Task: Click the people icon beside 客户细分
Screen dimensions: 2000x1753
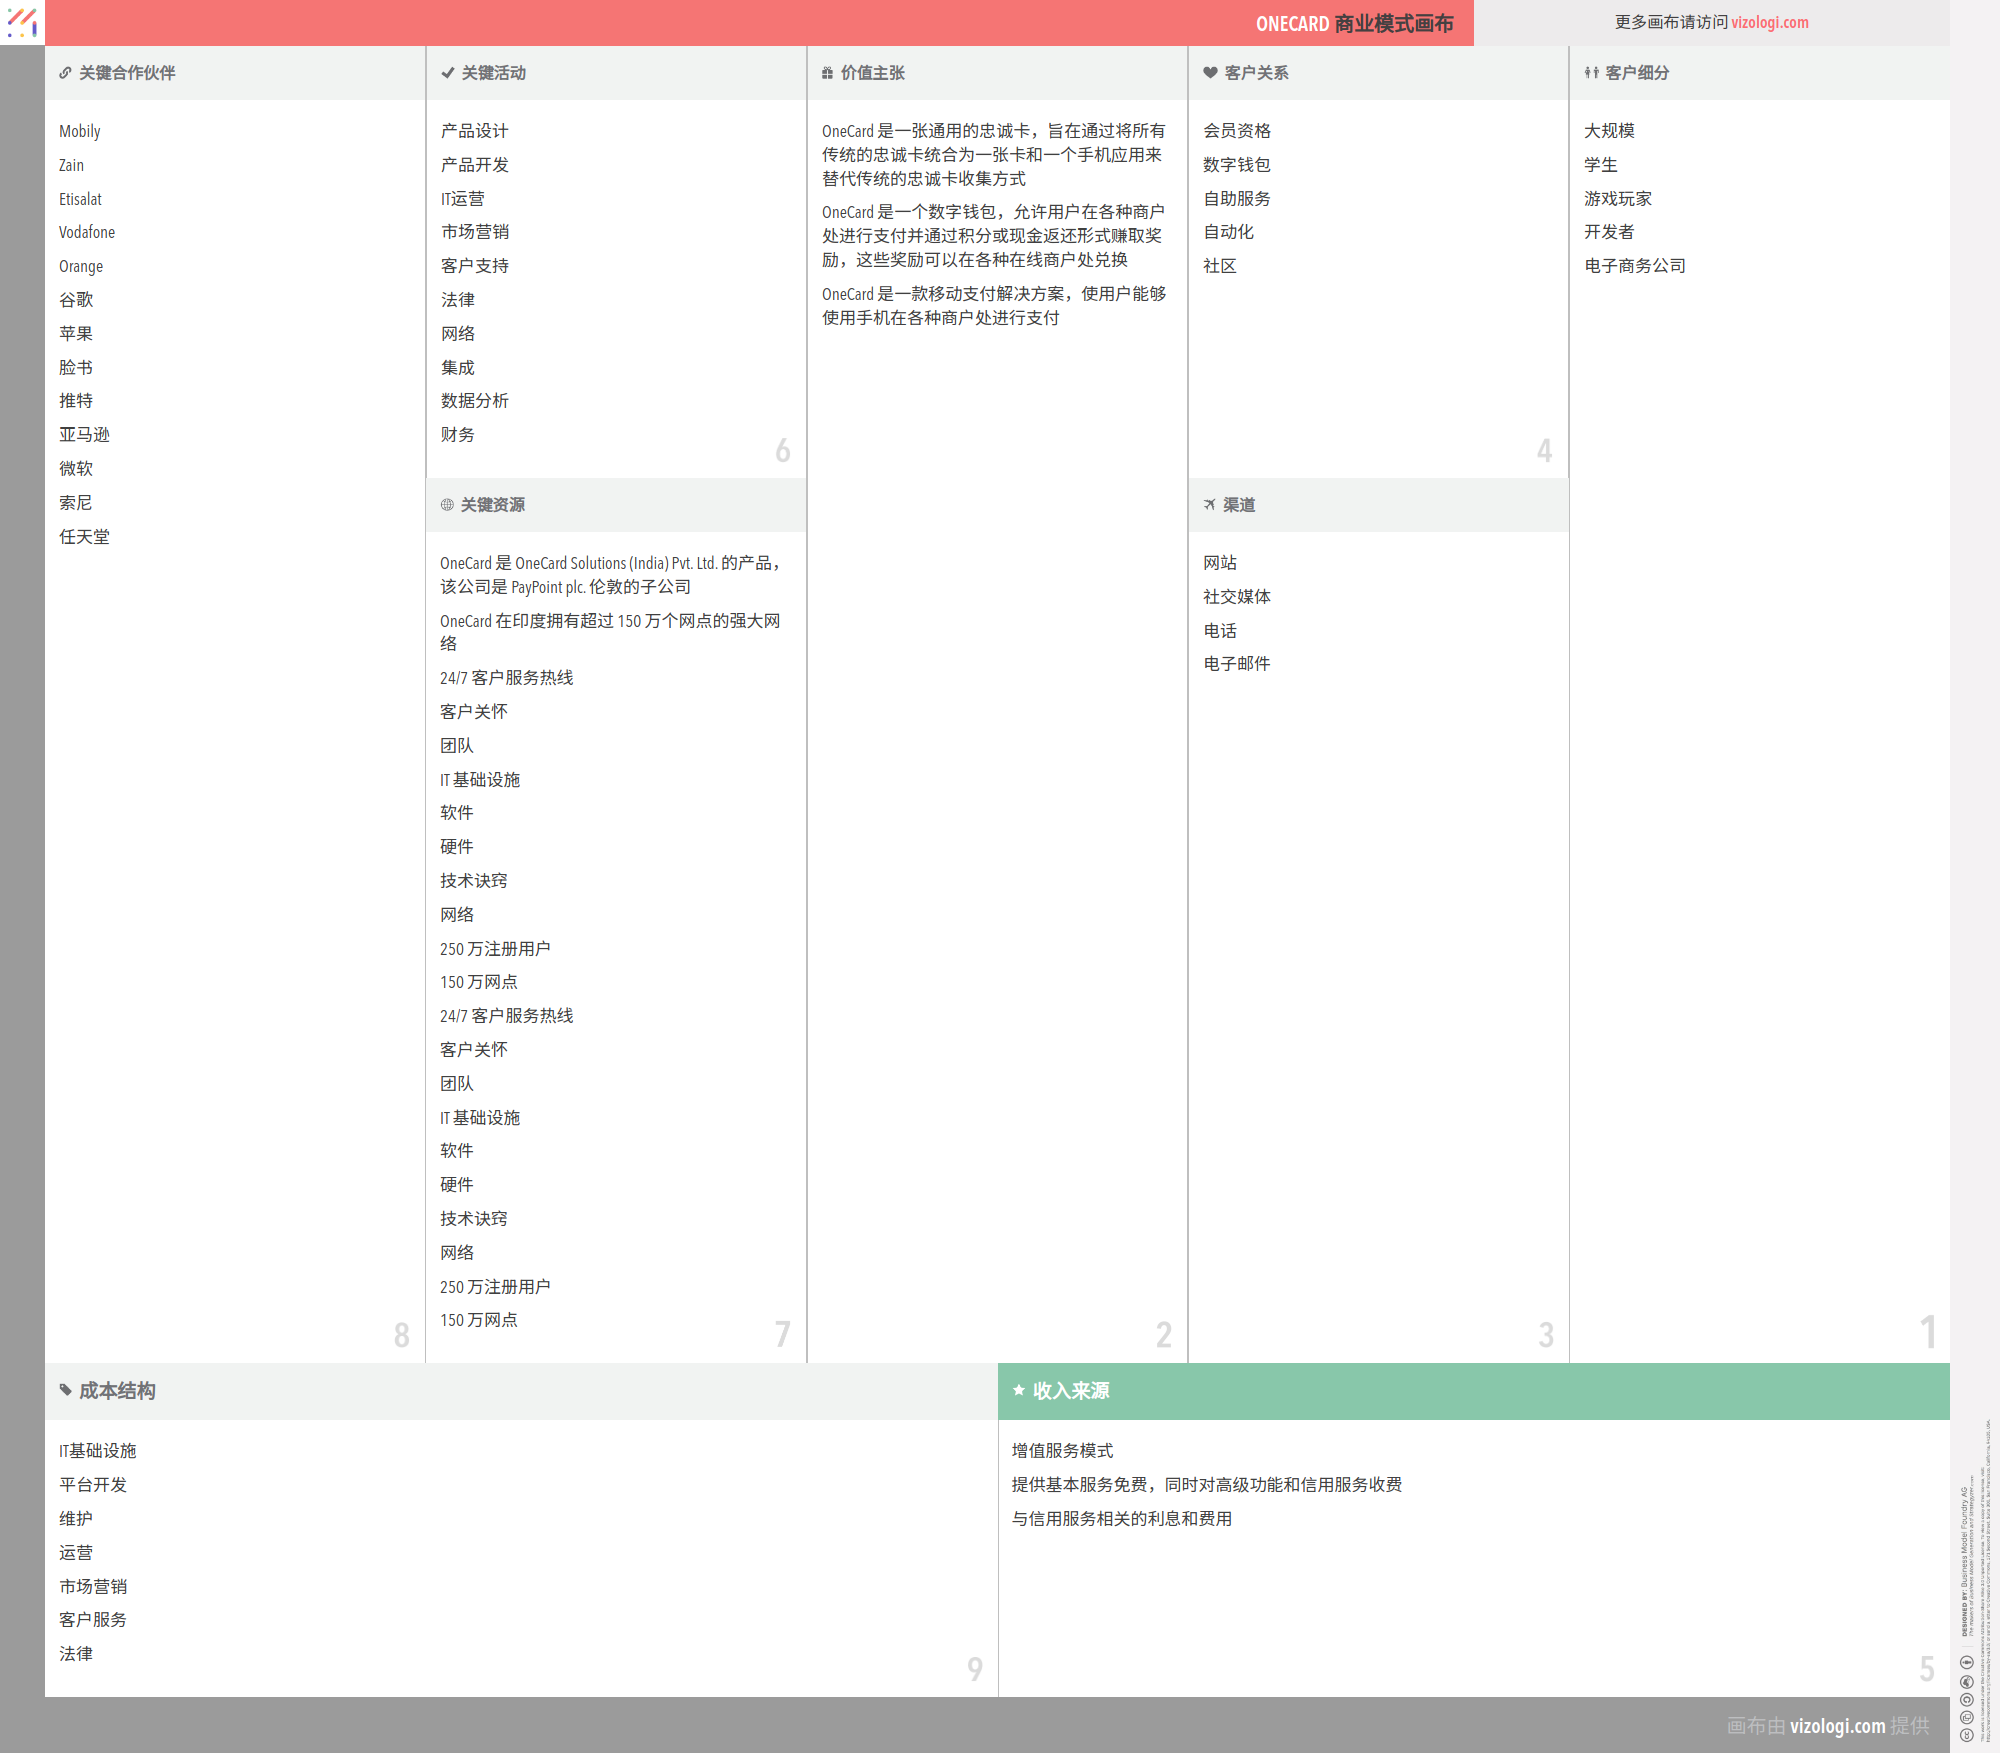Action: point(1591,73)
